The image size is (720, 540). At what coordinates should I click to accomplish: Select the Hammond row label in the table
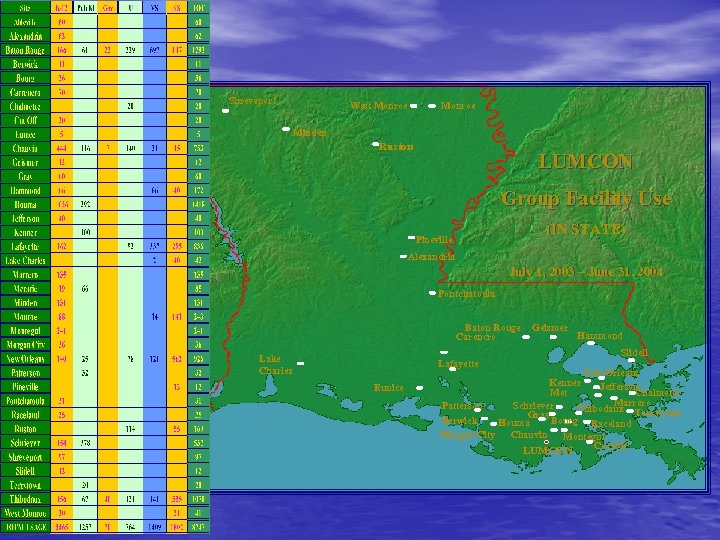[25, 191]
